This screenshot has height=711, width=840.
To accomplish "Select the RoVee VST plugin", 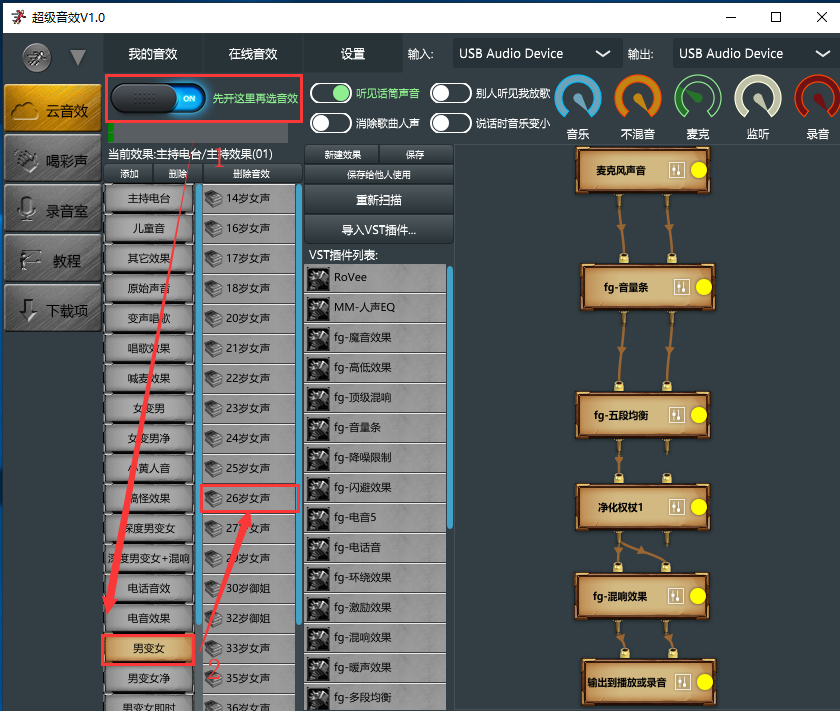I will [x=375, y=278].
